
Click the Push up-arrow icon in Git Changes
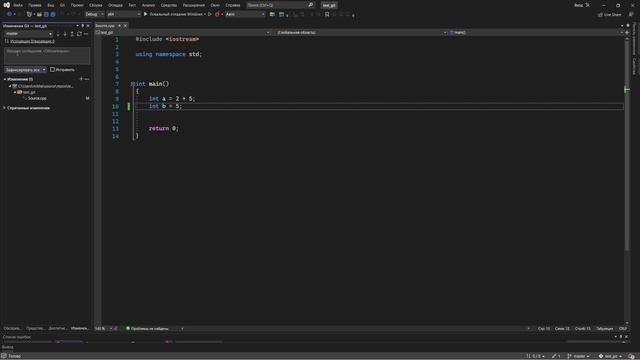tap(72, 34)
